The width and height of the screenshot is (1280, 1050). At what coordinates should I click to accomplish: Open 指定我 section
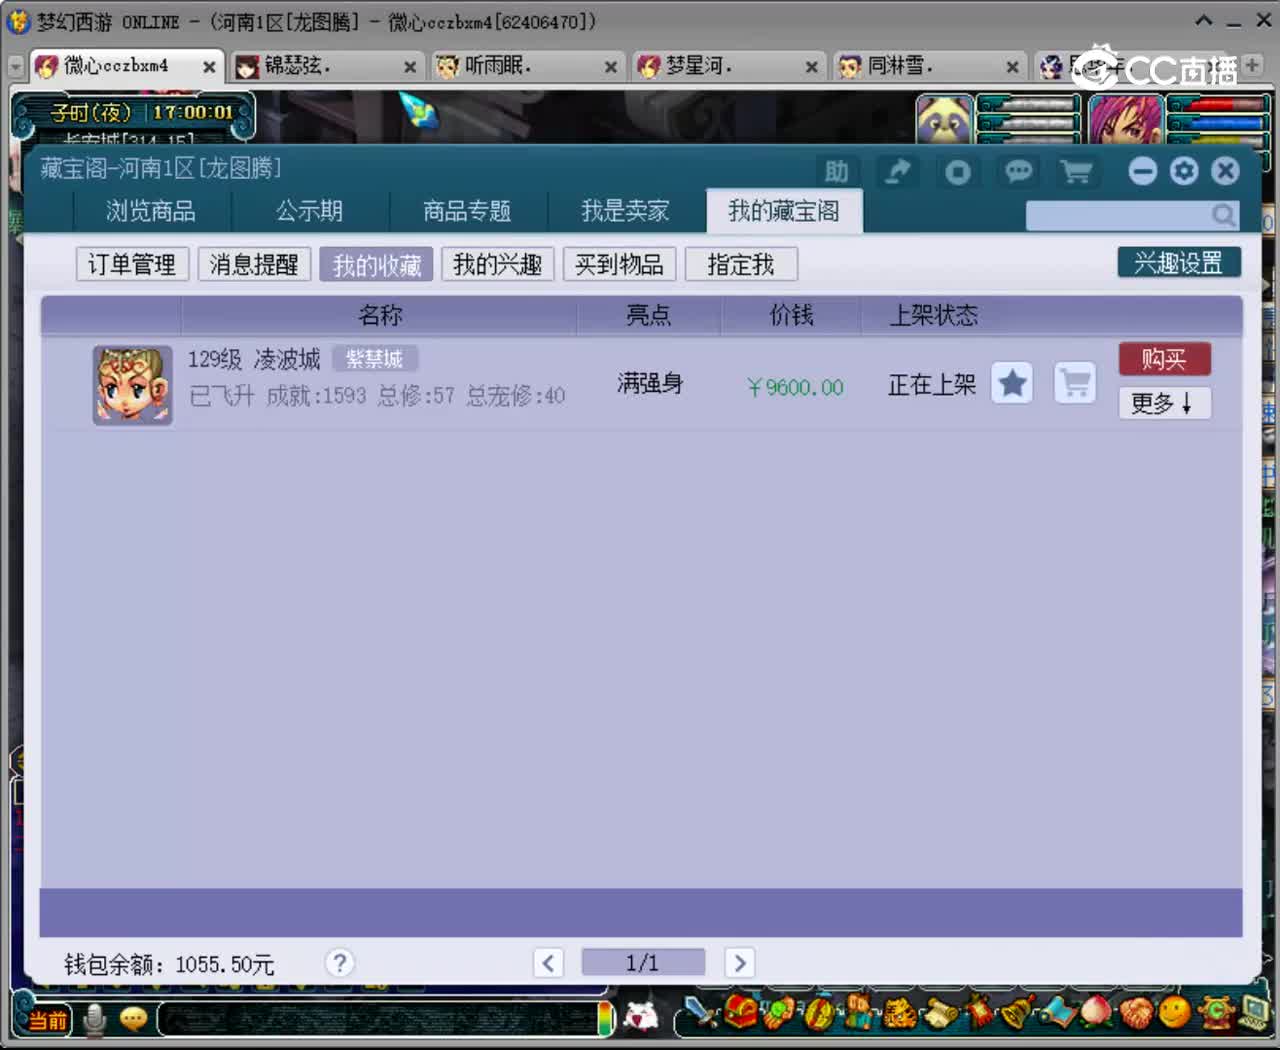(741, 264)
